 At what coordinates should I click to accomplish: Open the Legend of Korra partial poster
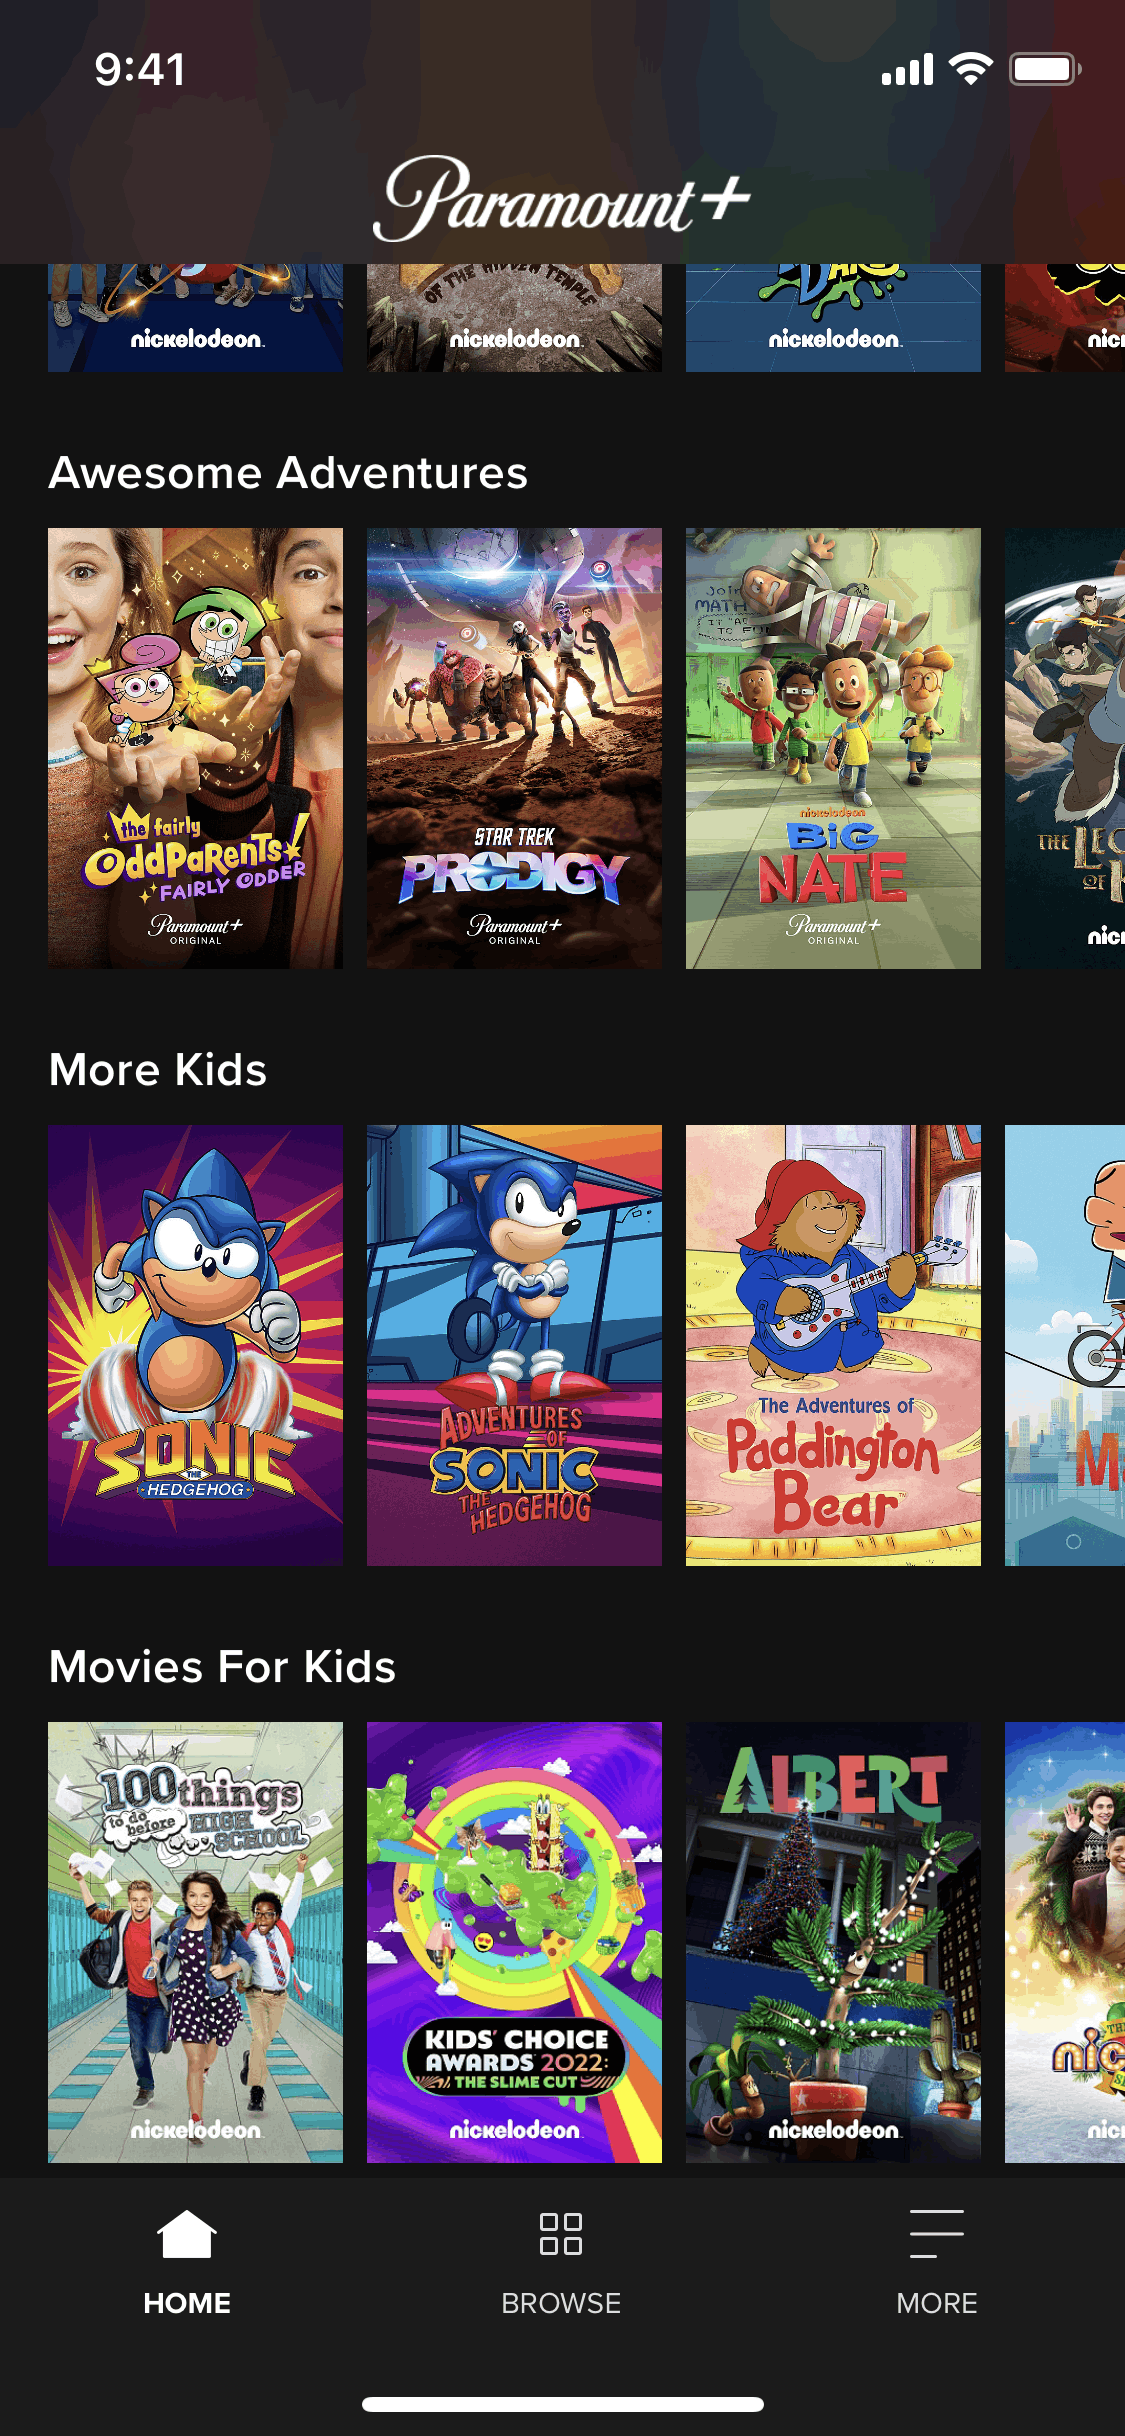pos(1065,748)
